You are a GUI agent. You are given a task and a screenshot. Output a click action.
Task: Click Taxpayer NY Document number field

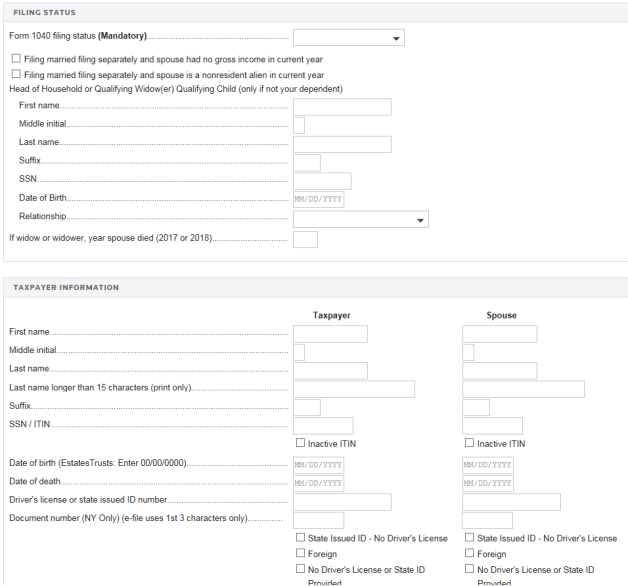pos(318,520)
